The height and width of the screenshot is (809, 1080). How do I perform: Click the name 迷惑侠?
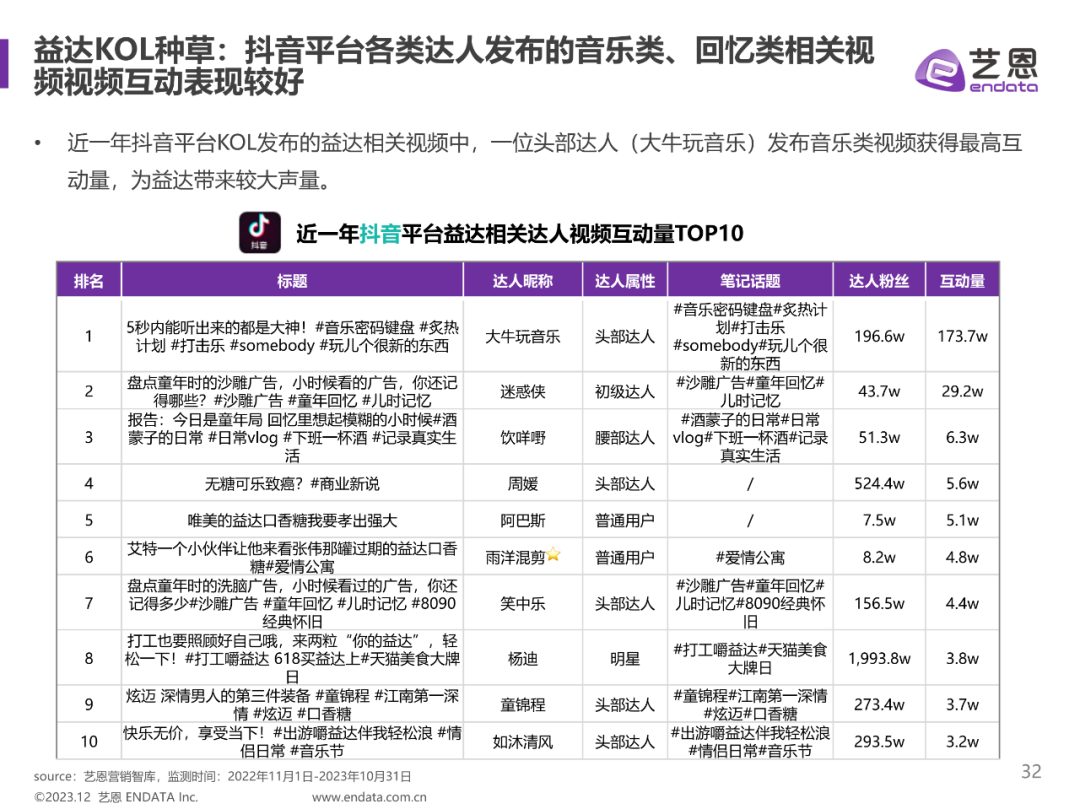coord(523,392)
